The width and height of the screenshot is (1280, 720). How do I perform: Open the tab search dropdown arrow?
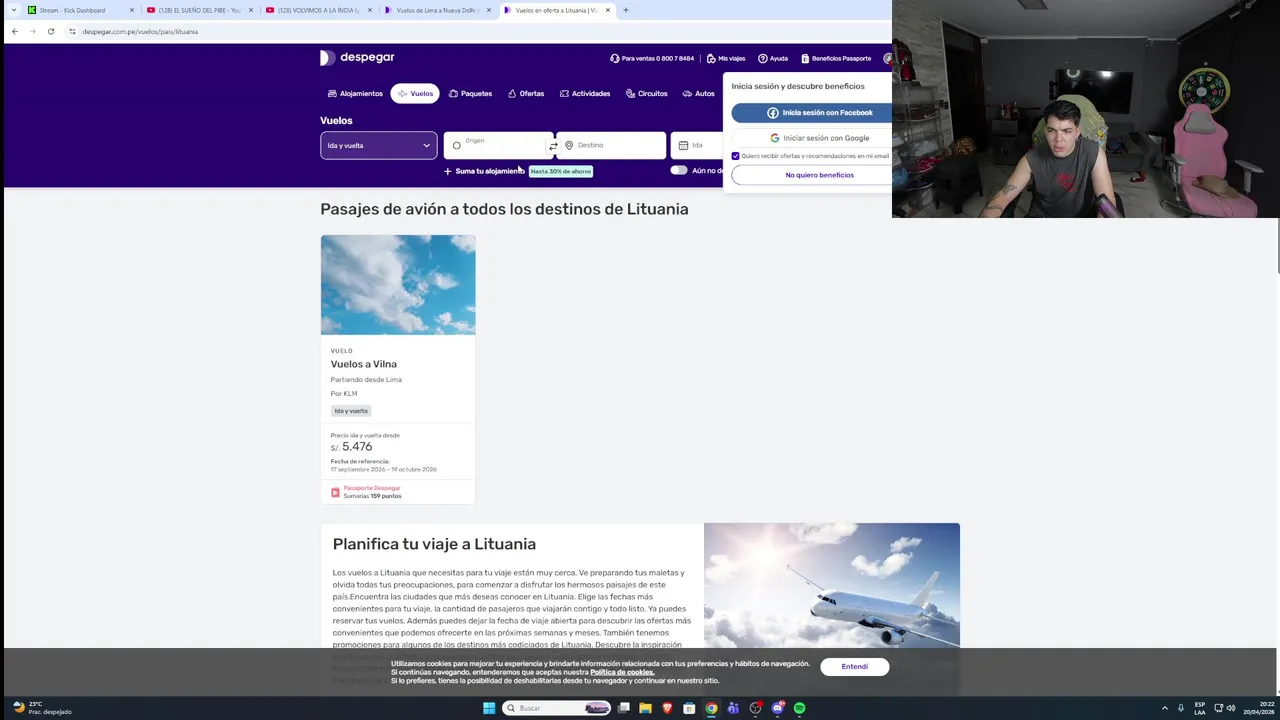click(13, 10)
